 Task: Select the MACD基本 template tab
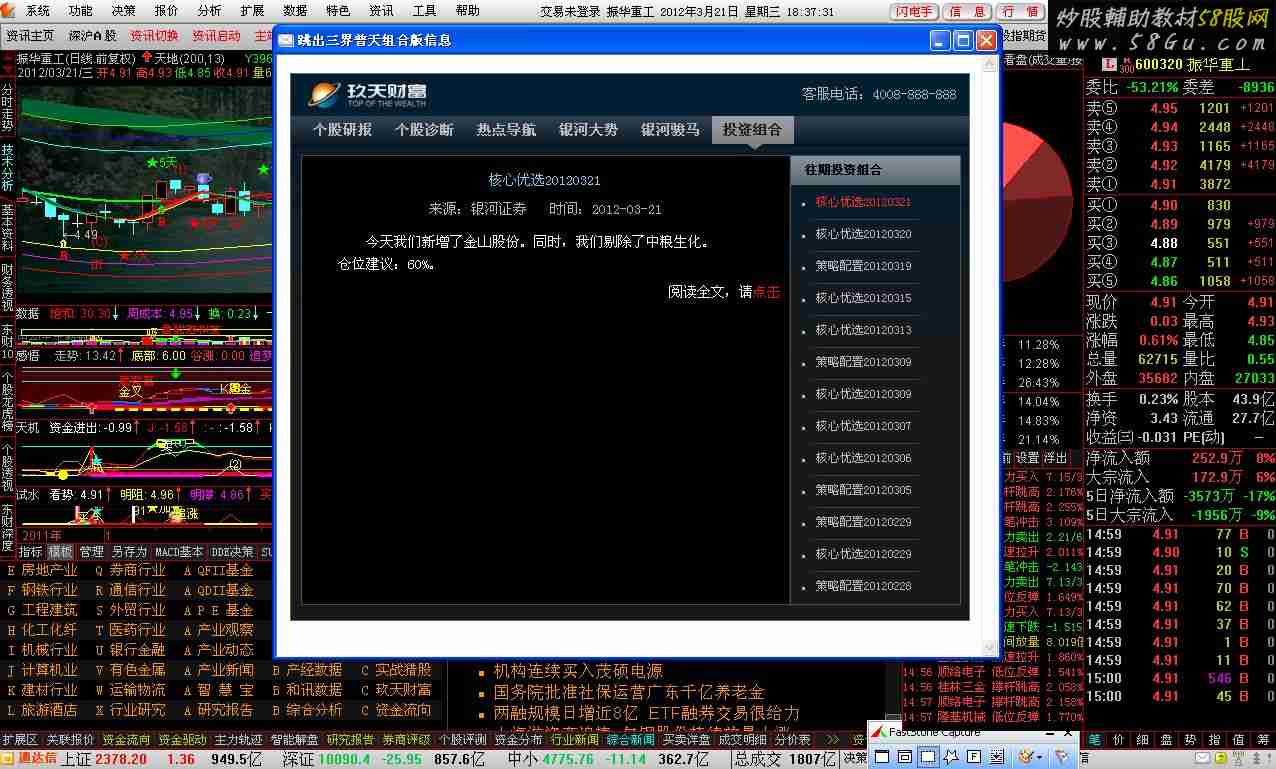tap(179, 552)
